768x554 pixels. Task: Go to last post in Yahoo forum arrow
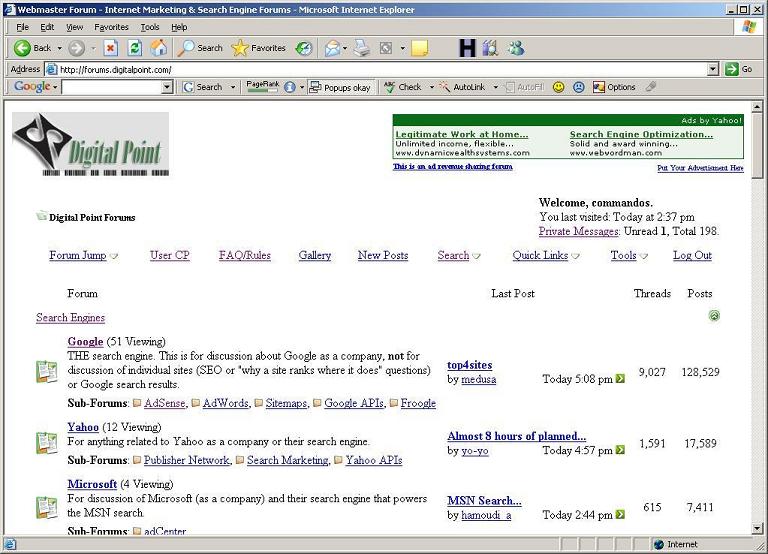(x=620, y=450)
